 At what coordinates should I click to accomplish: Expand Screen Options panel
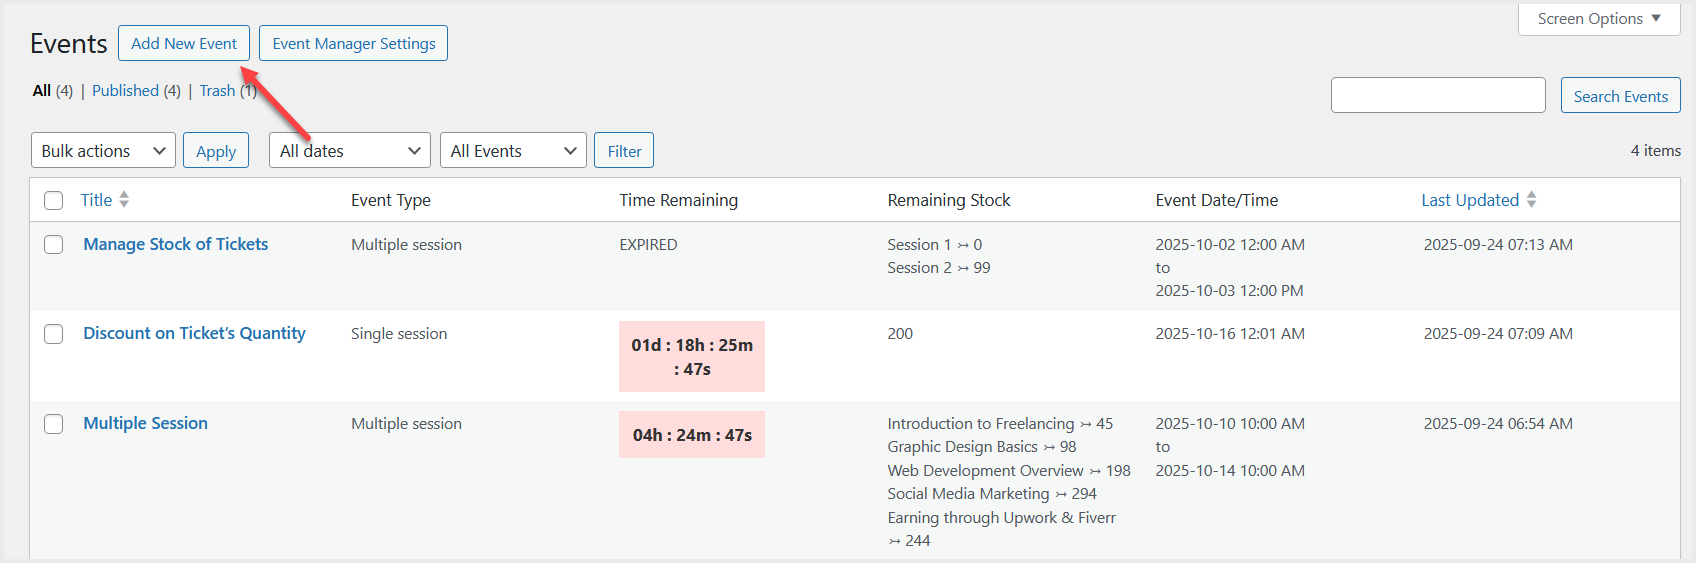click(x=1598, y=19)
